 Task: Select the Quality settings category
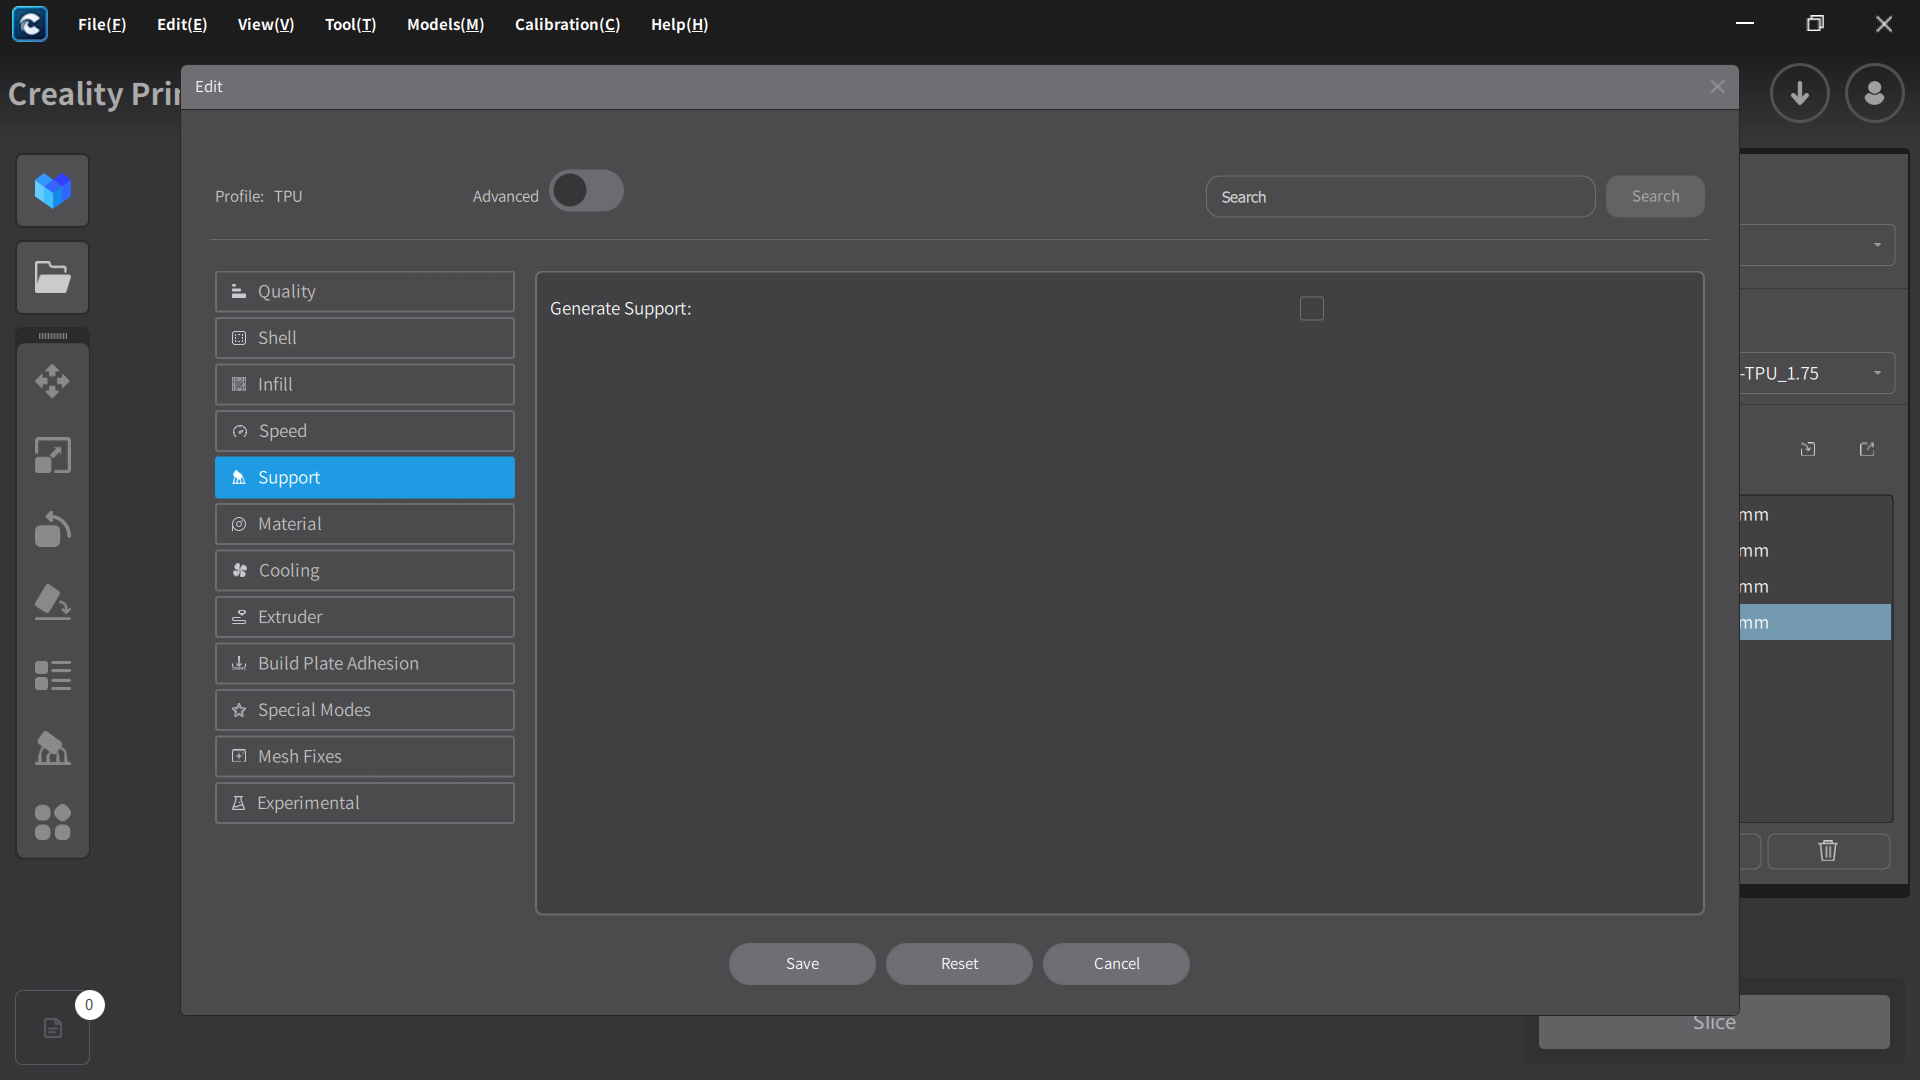pos(365,291)
